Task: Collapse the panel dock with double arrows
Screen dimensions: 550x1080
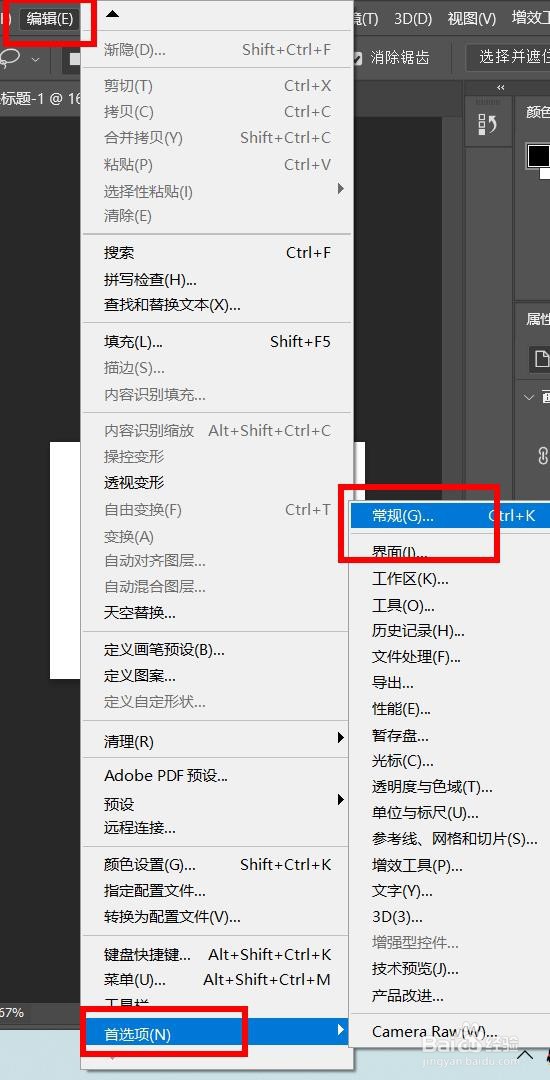Action: tap(500, 87)
